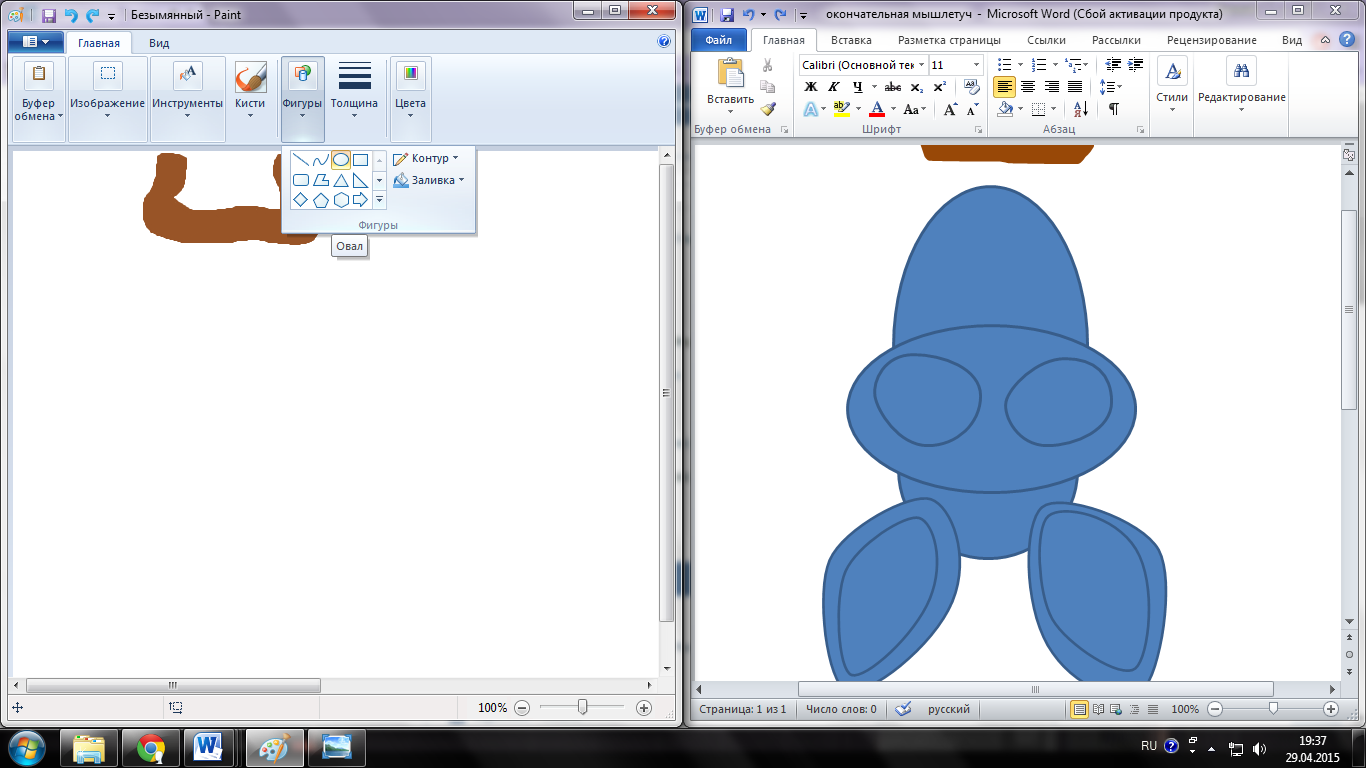Toggle Strikethrough in Word font group
Image resolution: width=1366 pixels, height=768 pixels.
(x=893, y=87)
